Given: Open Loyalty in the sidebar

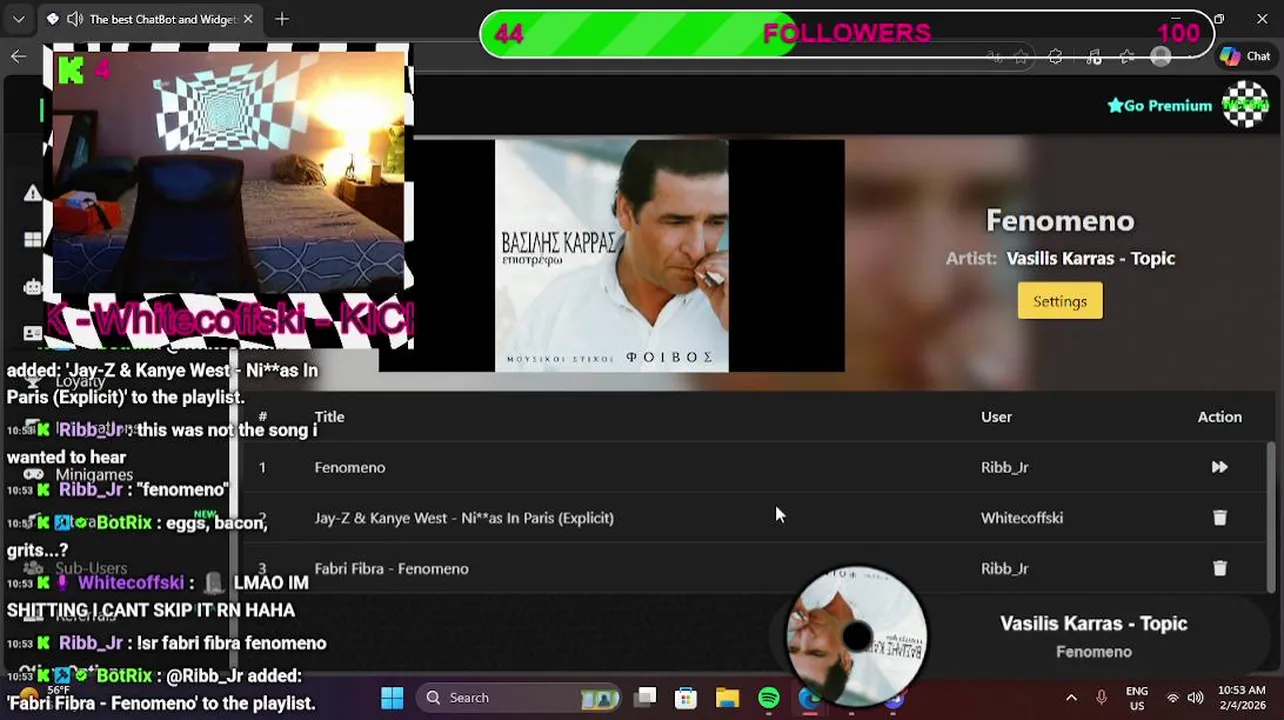Looking at the screenshot, I should (80, 381).
